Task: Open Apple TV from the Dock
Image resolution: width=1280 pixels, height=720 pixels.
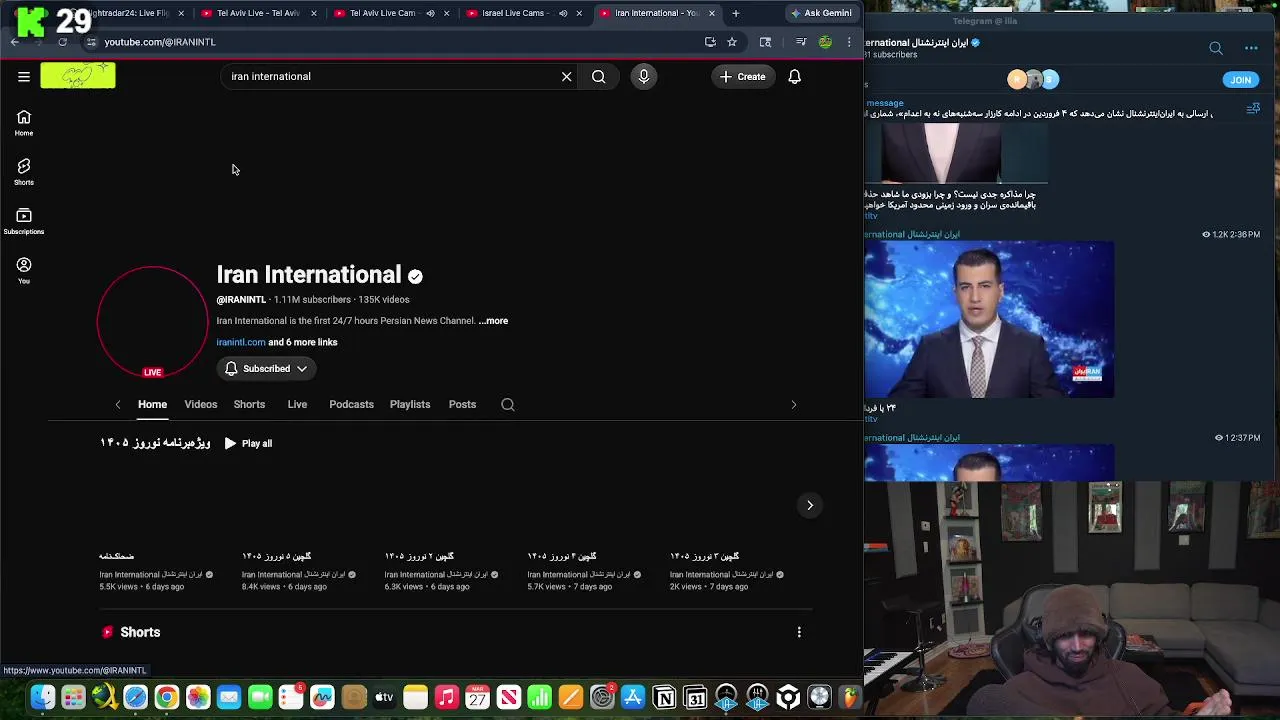Action: 384,697
